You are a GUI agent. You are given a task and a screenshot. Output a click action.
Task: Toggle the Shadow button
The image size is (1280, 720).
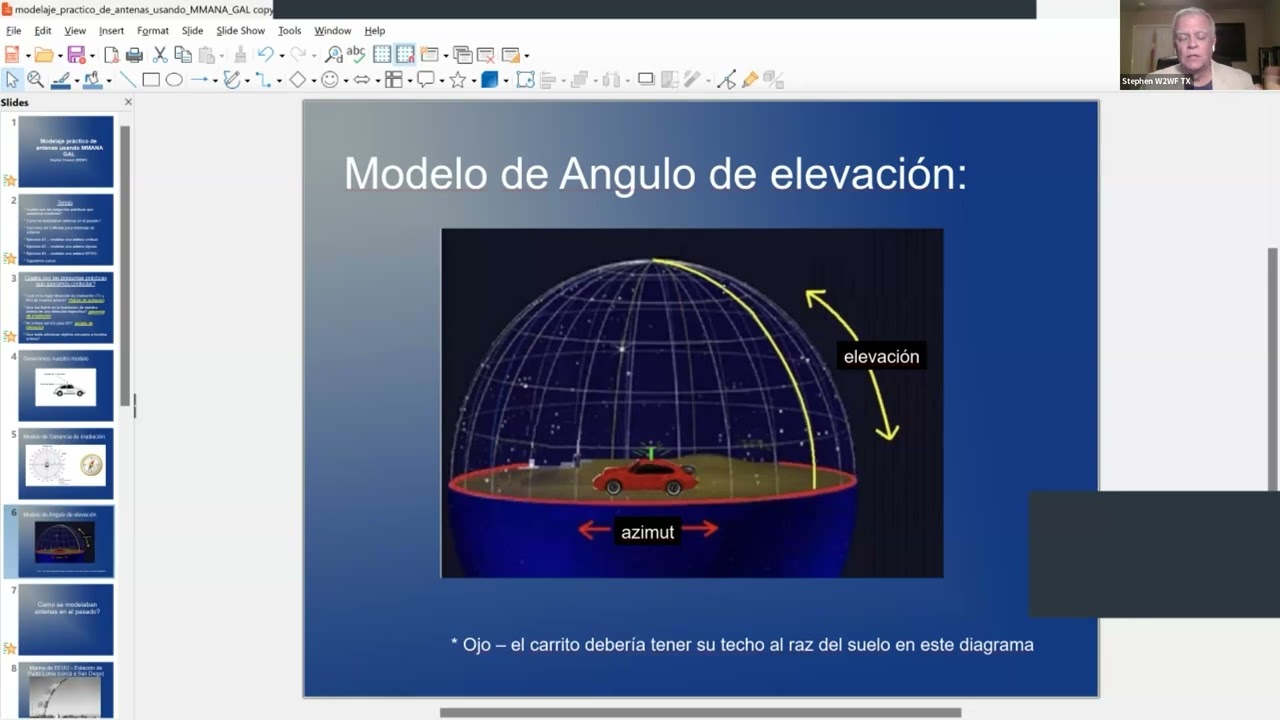[x=646, y=80]
